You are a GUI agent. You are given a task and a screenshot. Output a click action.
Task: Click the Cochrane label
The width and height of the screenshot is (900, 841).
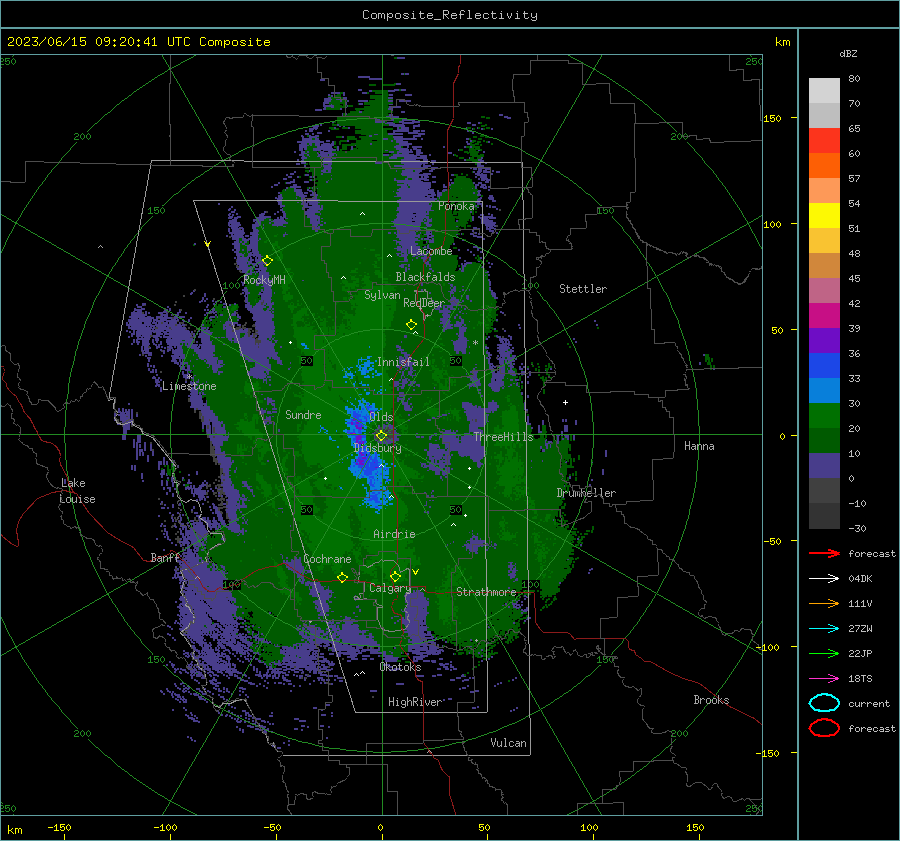point(327,559)
